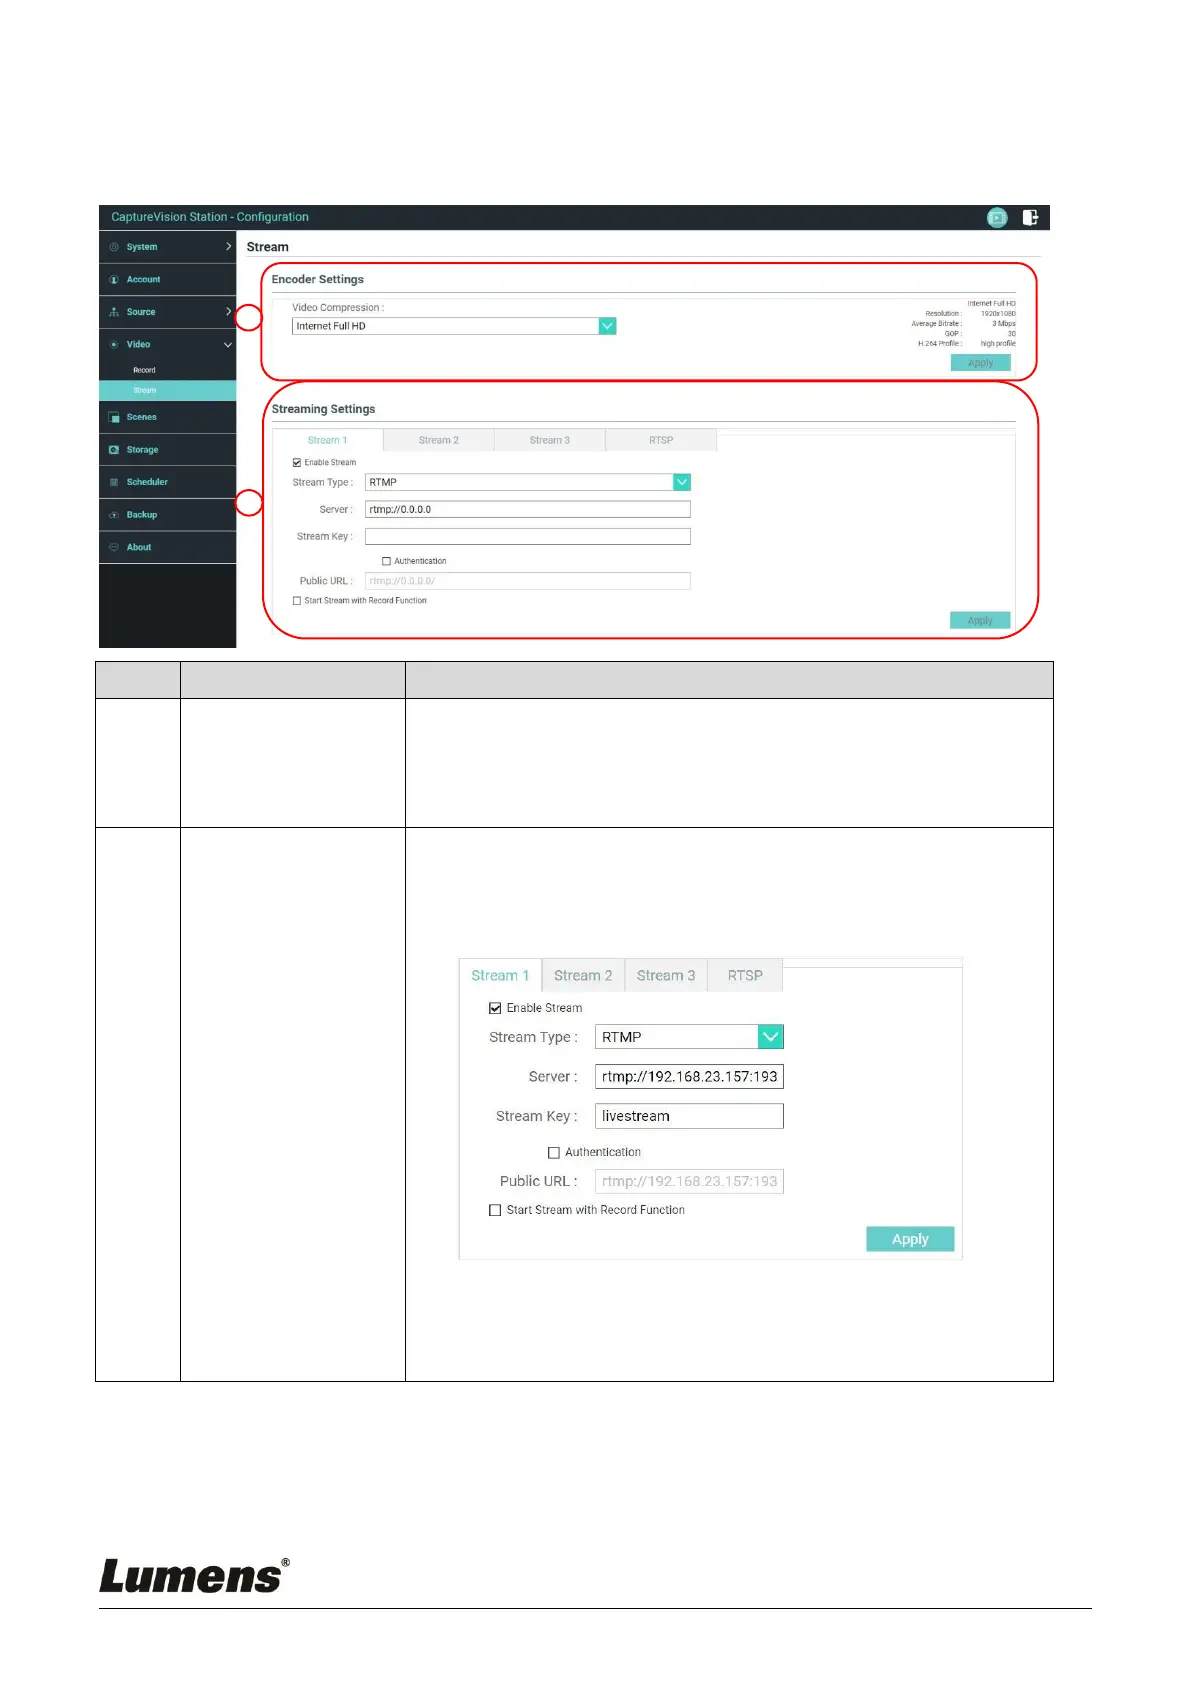
Task: Click 'CaptureVision Station - Configuration' title text
Action: [x=210, y=217]
